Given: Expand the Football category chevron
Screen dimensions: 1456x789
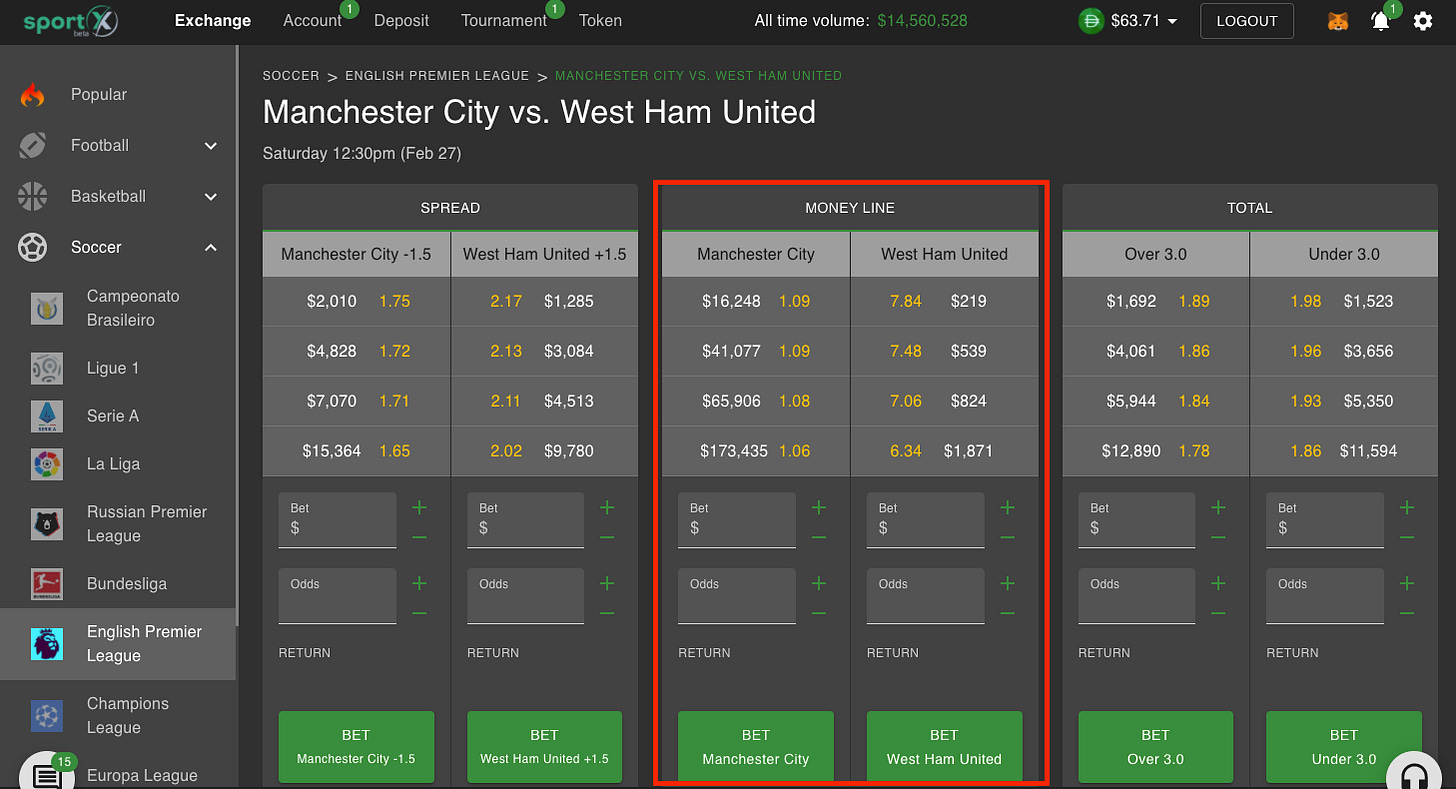Looking at the screenshot, I should click(211, 146).
